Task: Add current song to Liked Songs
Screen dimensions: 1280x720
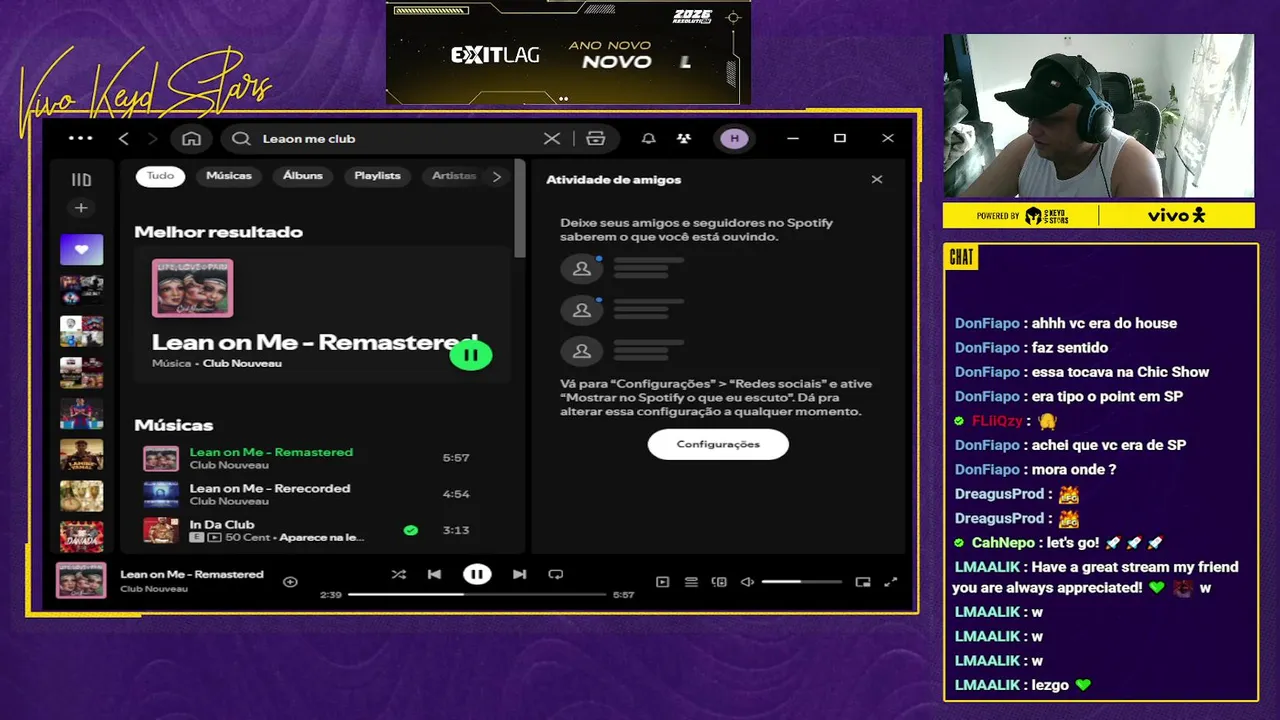Action: pos(290,582)
